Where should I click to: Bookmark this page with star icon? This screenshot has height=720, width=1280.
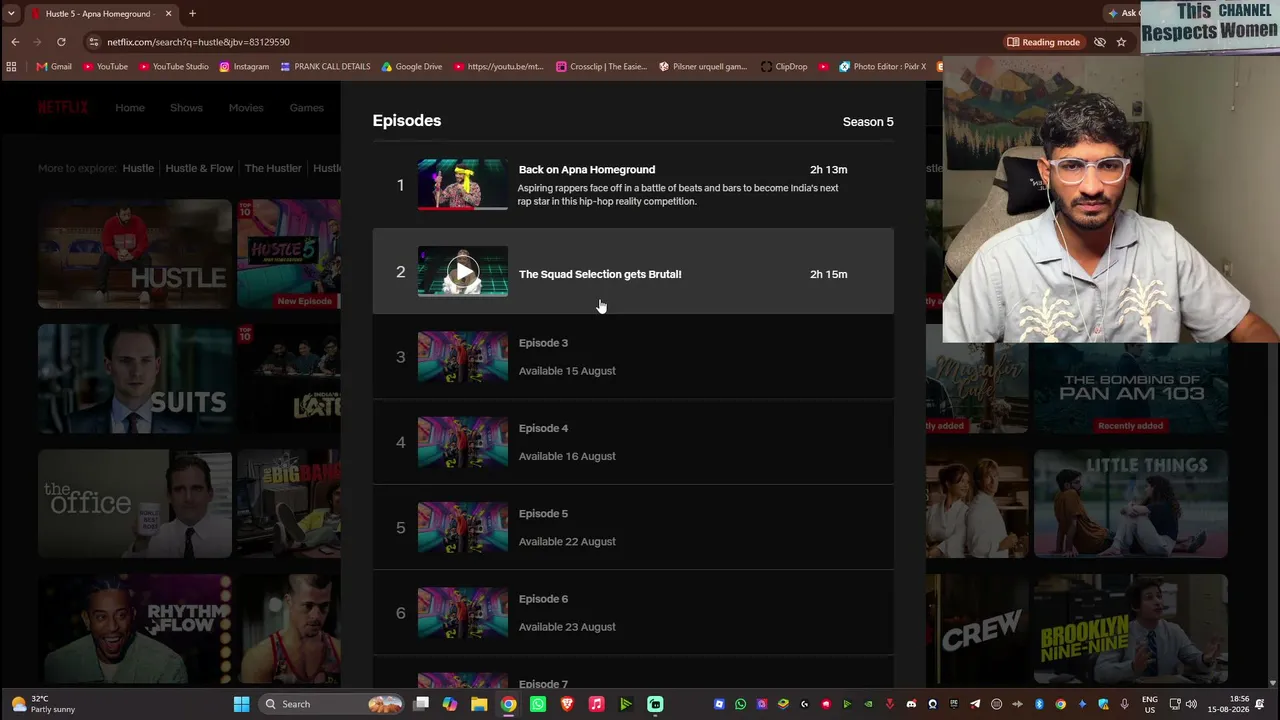[1121, 42]
